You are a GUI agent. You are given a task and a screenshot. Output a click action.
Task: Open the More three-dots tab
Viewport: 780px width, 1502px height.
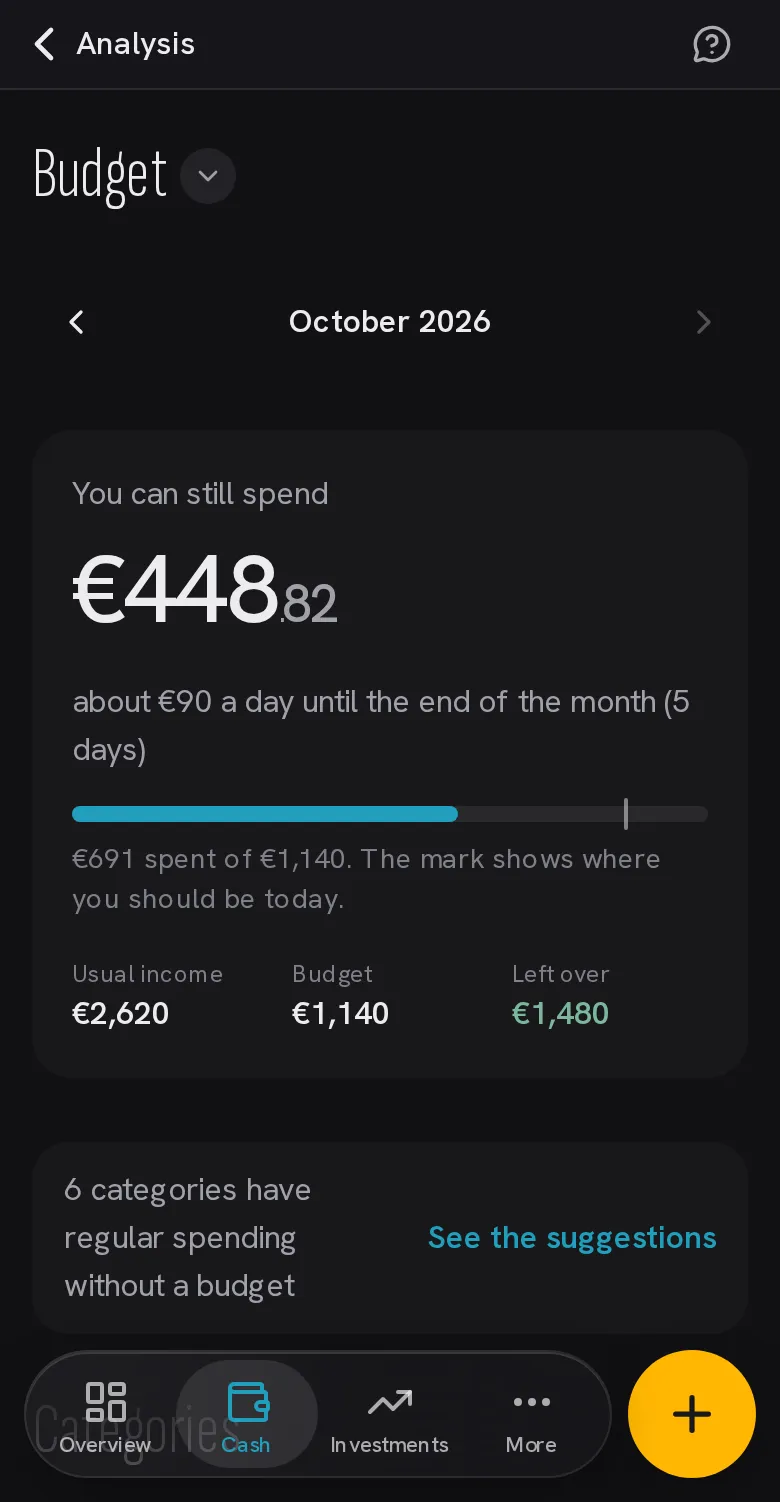531,1417
